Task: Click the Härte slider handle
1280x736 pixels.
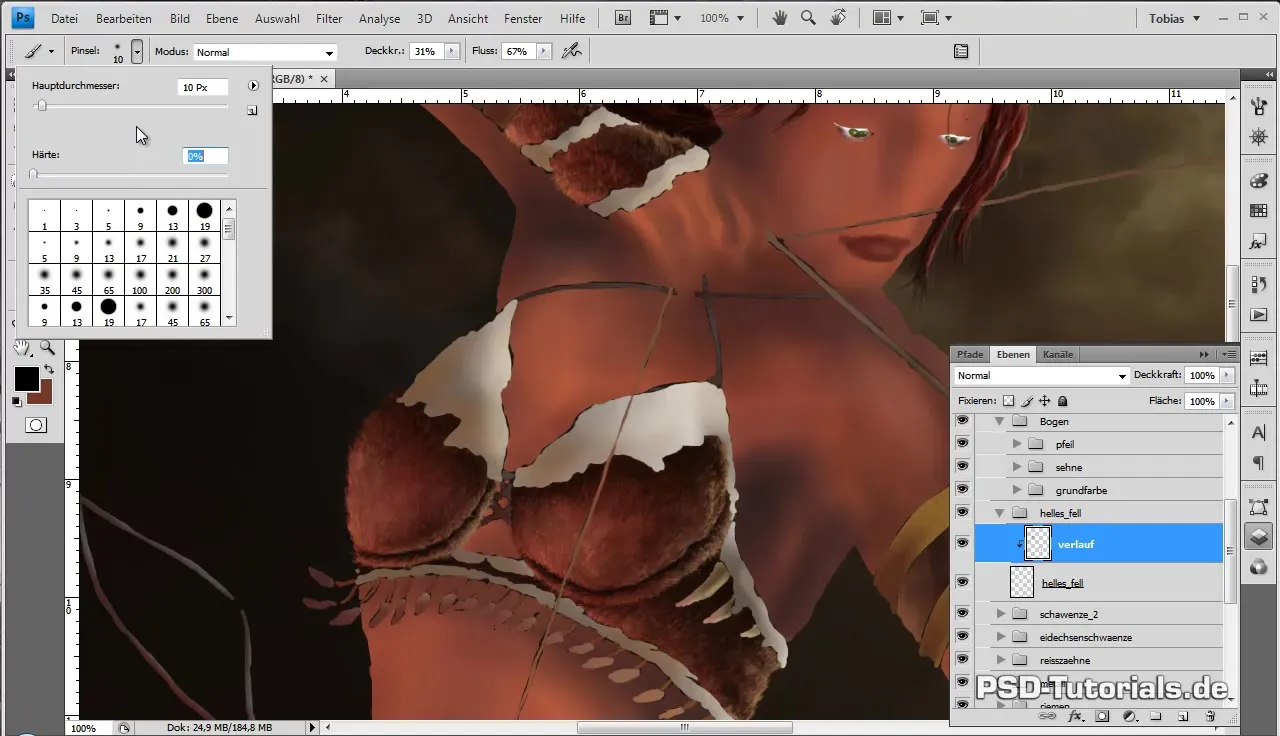Action: click(x=33, y=174)
